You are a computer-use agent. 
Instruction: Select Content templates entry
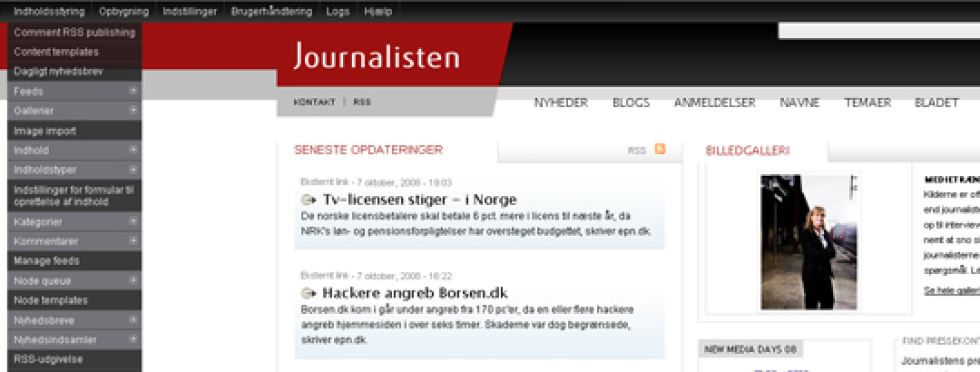74,52
